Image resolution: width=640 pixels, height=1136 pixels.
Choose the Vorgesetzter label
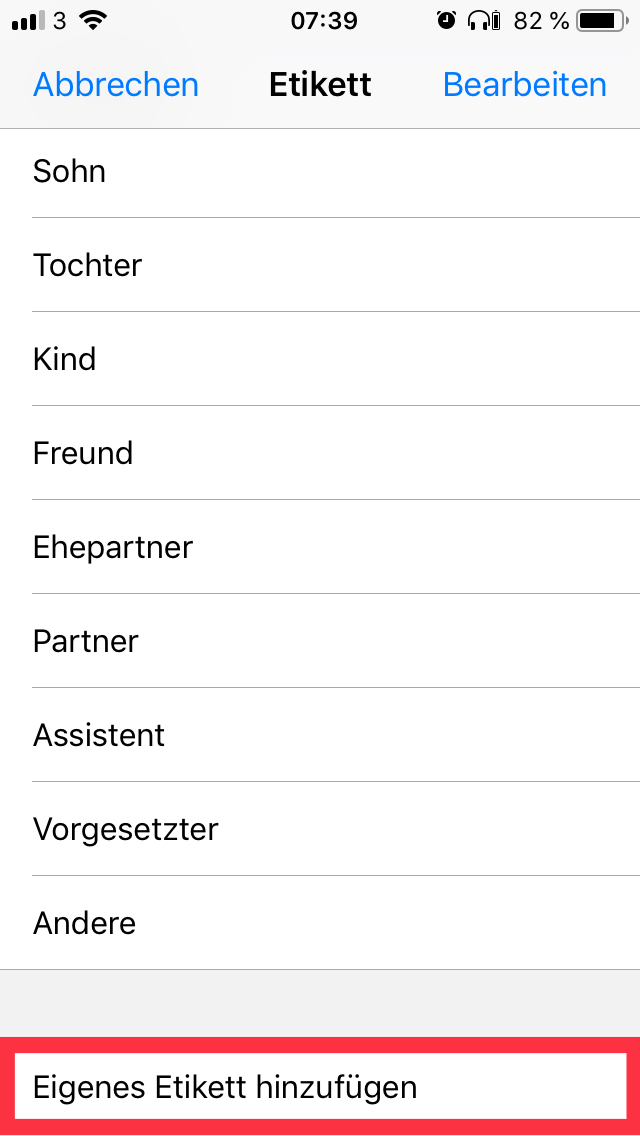(320, 829)
